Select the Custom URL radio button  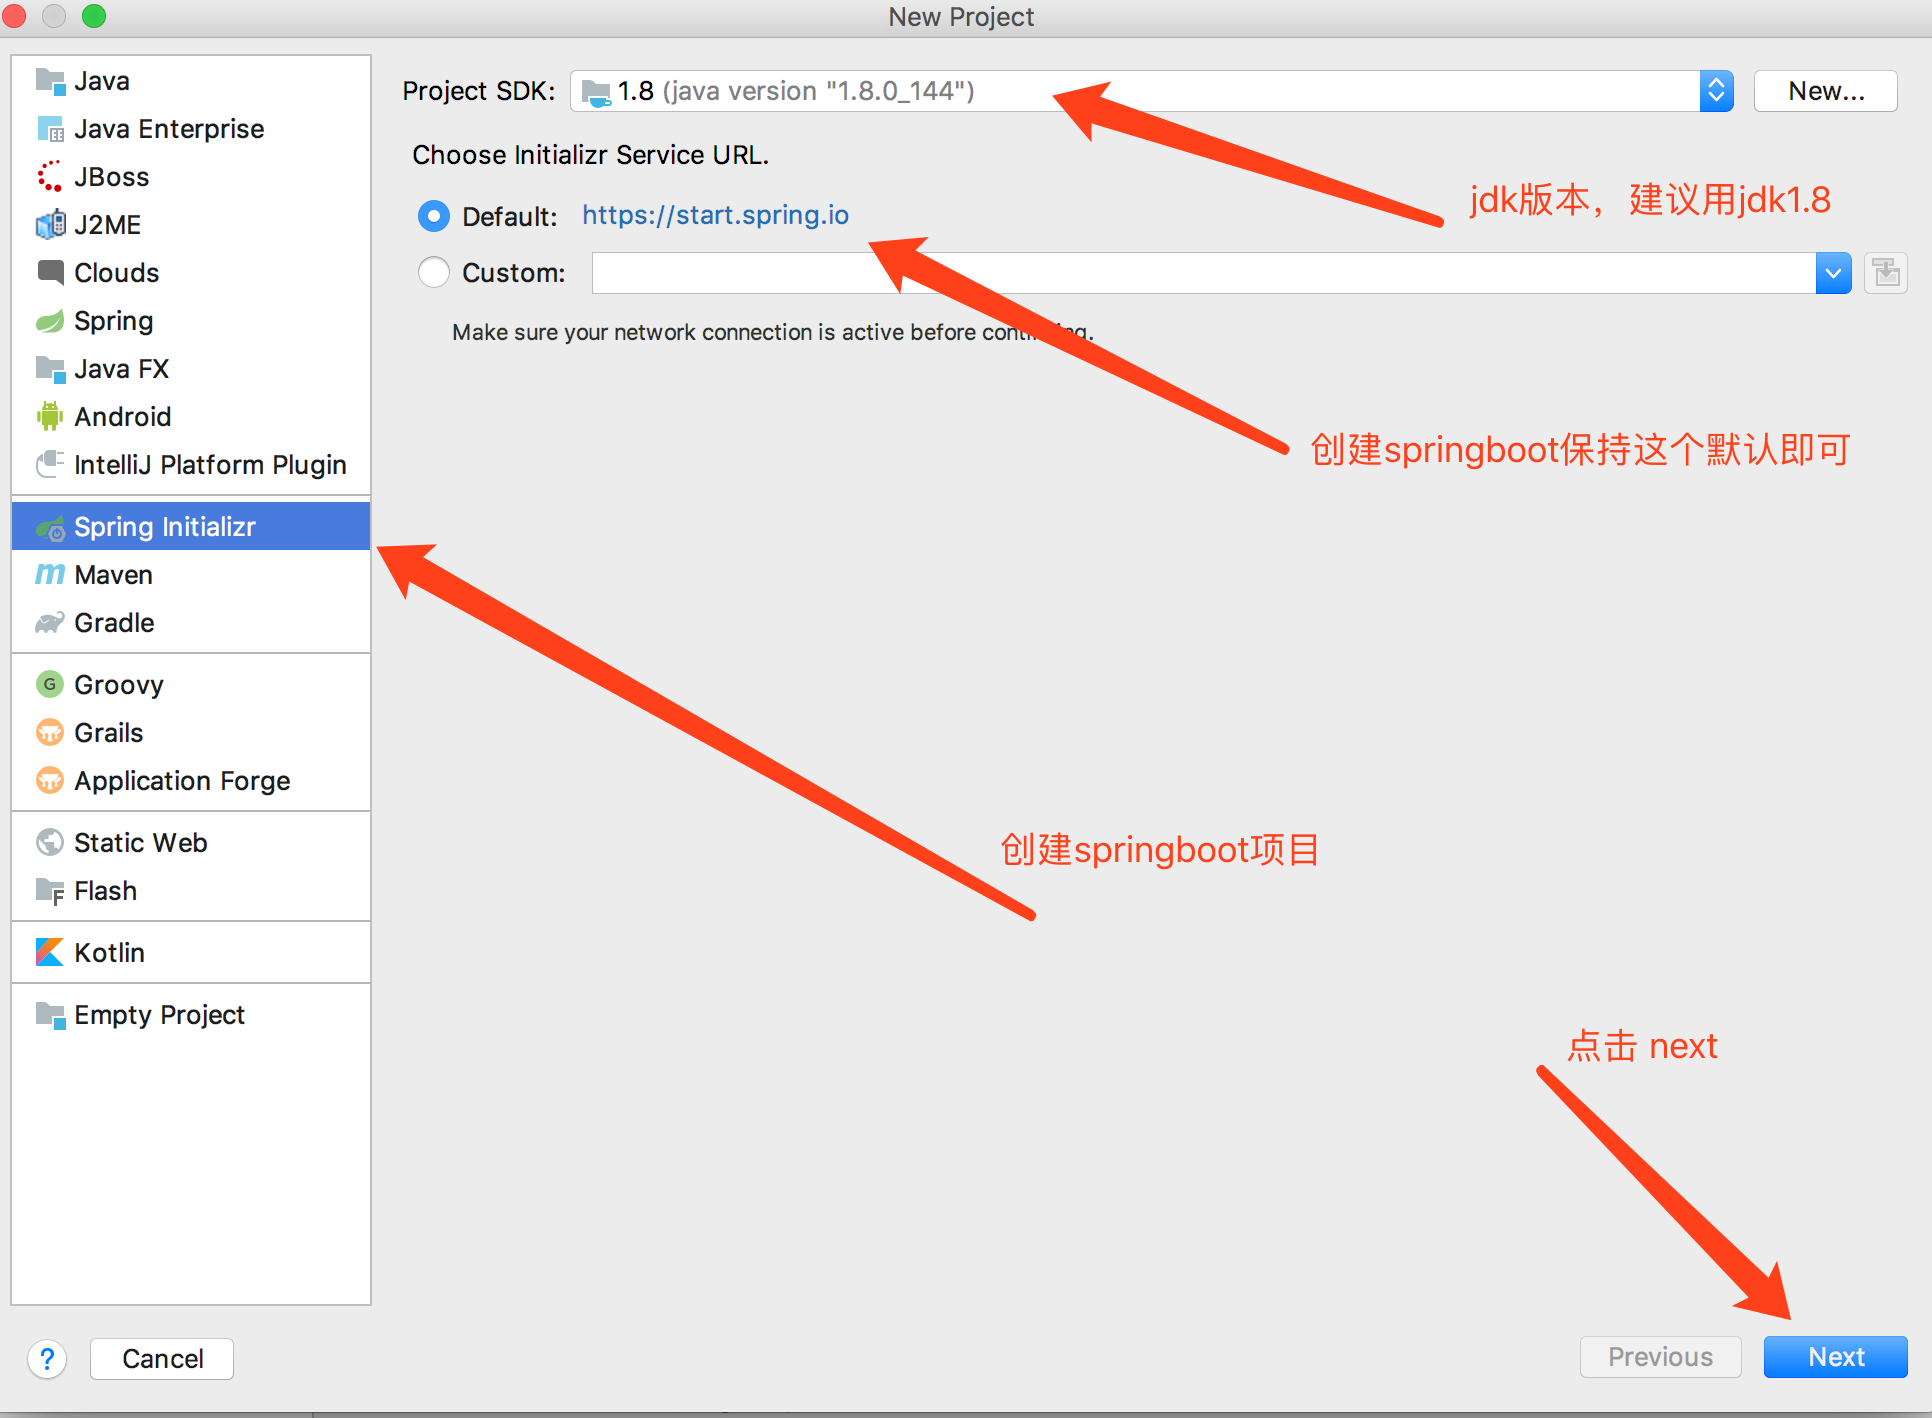434,272
